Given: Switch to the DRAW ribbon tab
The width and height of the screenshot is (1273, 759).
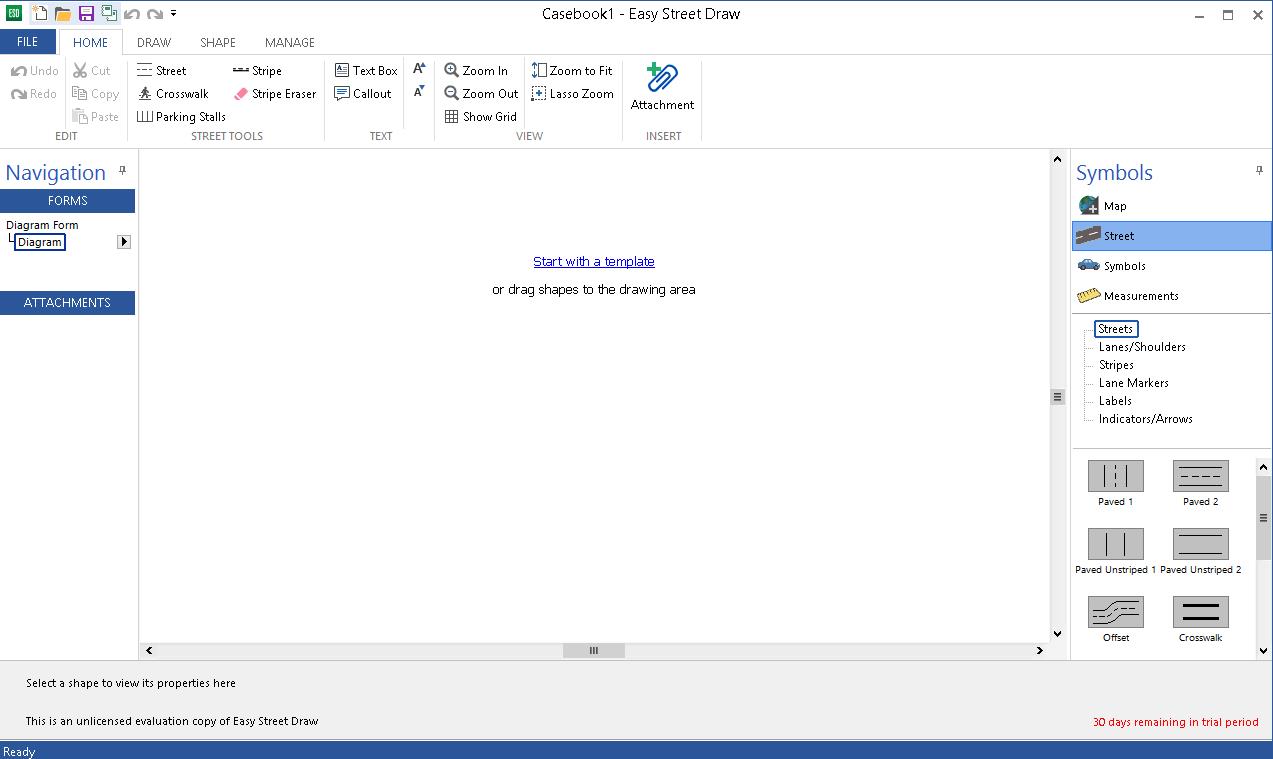Looking at the screenshot, I should (154, 43).
